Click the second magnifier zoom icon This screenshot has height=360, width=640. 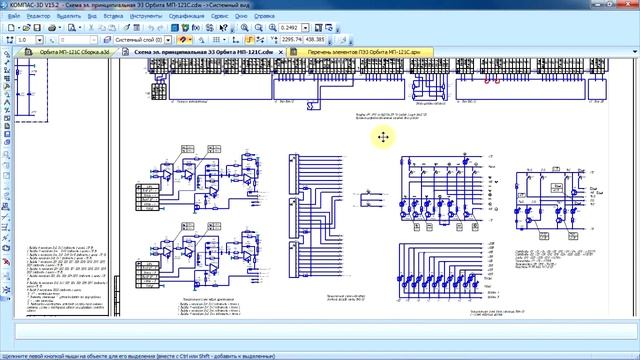click(x=259, y=28)
